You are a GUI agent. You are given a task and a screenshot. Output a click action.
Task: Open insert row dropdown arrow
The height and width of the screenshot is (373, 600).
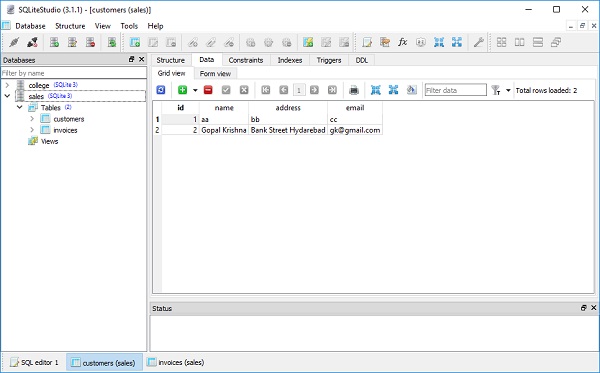195,90
